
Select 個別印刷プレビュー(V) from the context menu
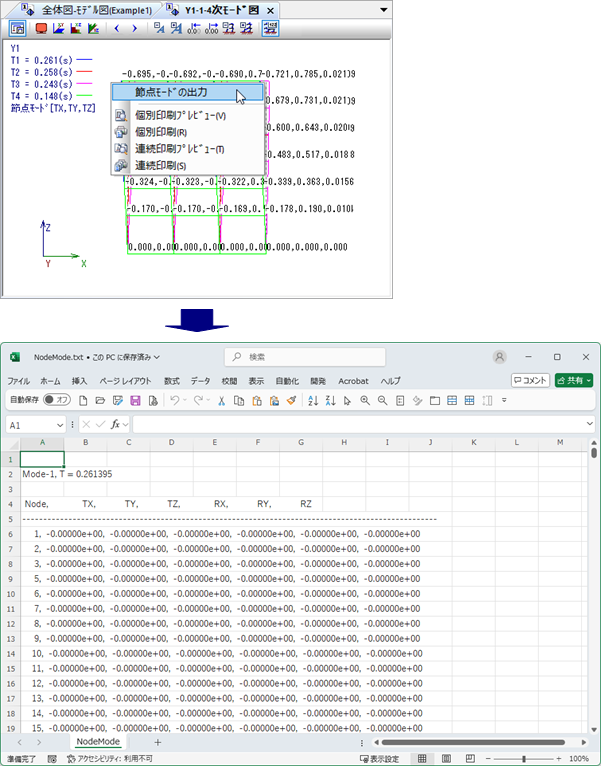point(180,115)
